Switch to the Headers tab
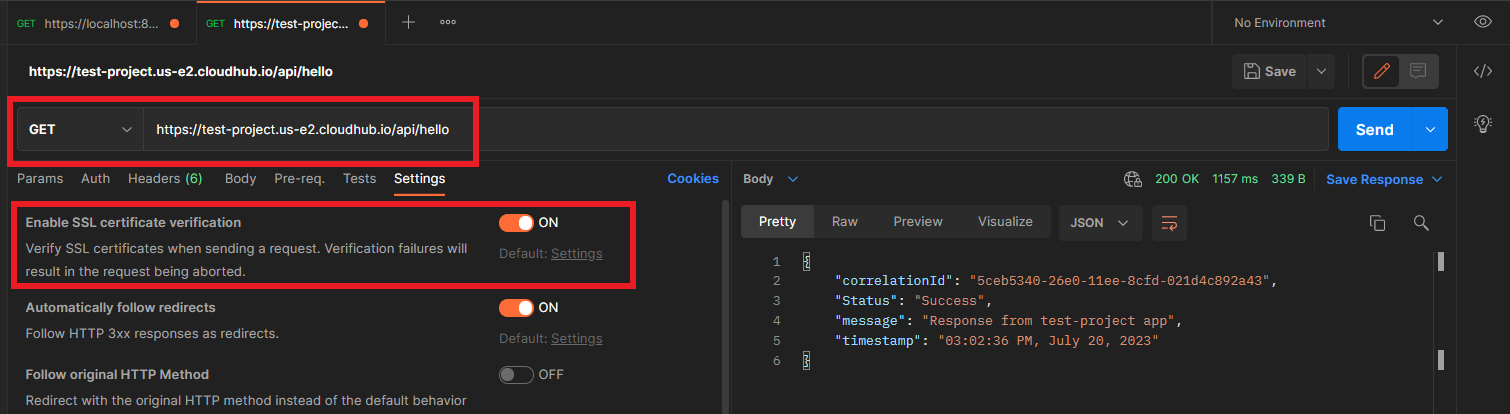 point(165,179)
